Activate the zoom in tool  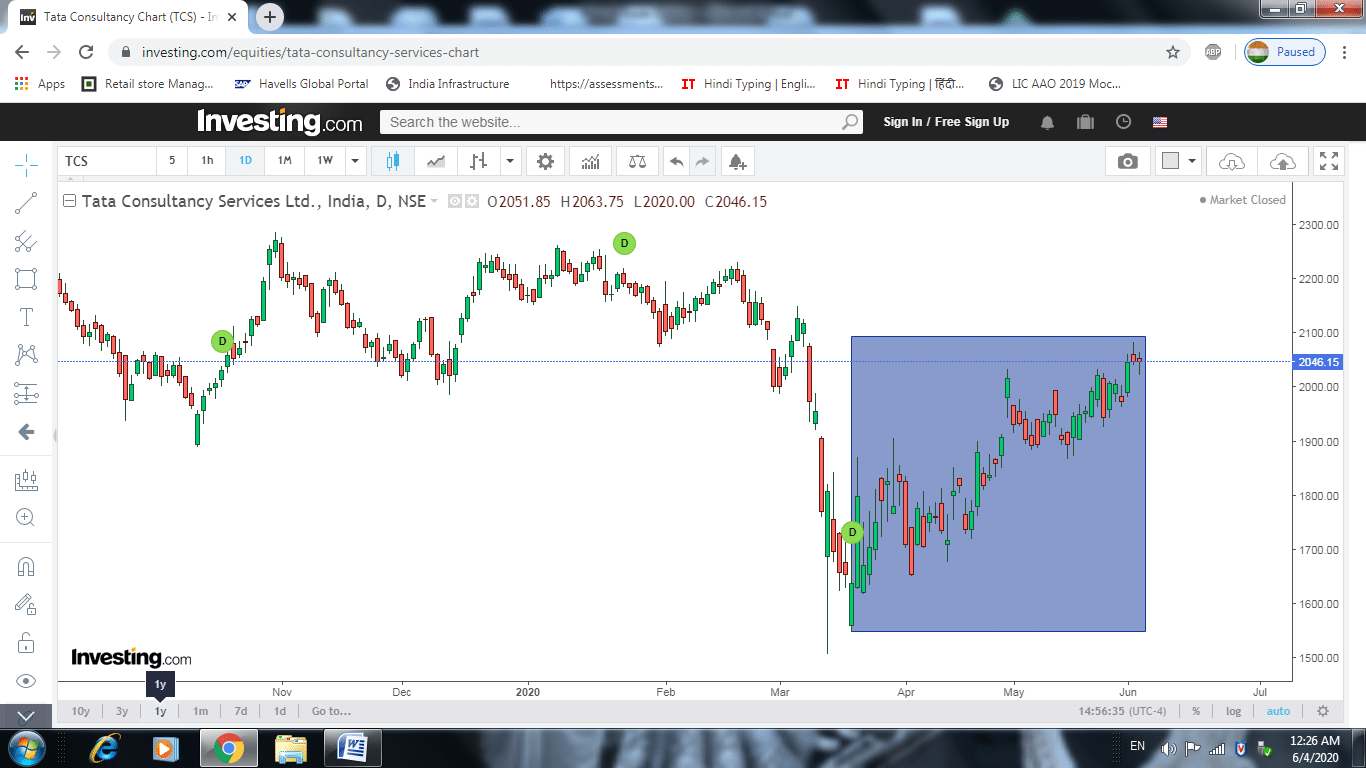pyautogui.click(x=26, y=517)
